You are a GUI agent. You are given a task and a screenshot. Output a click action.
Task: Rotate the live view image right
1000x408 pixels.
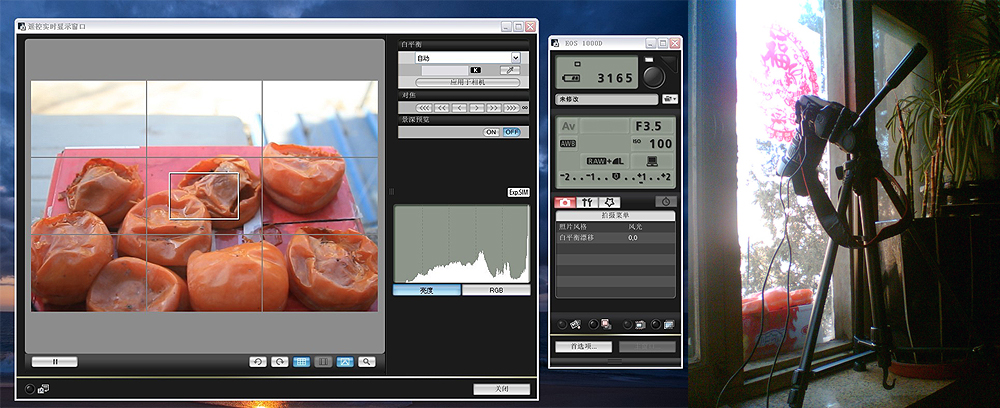[280, 361]
